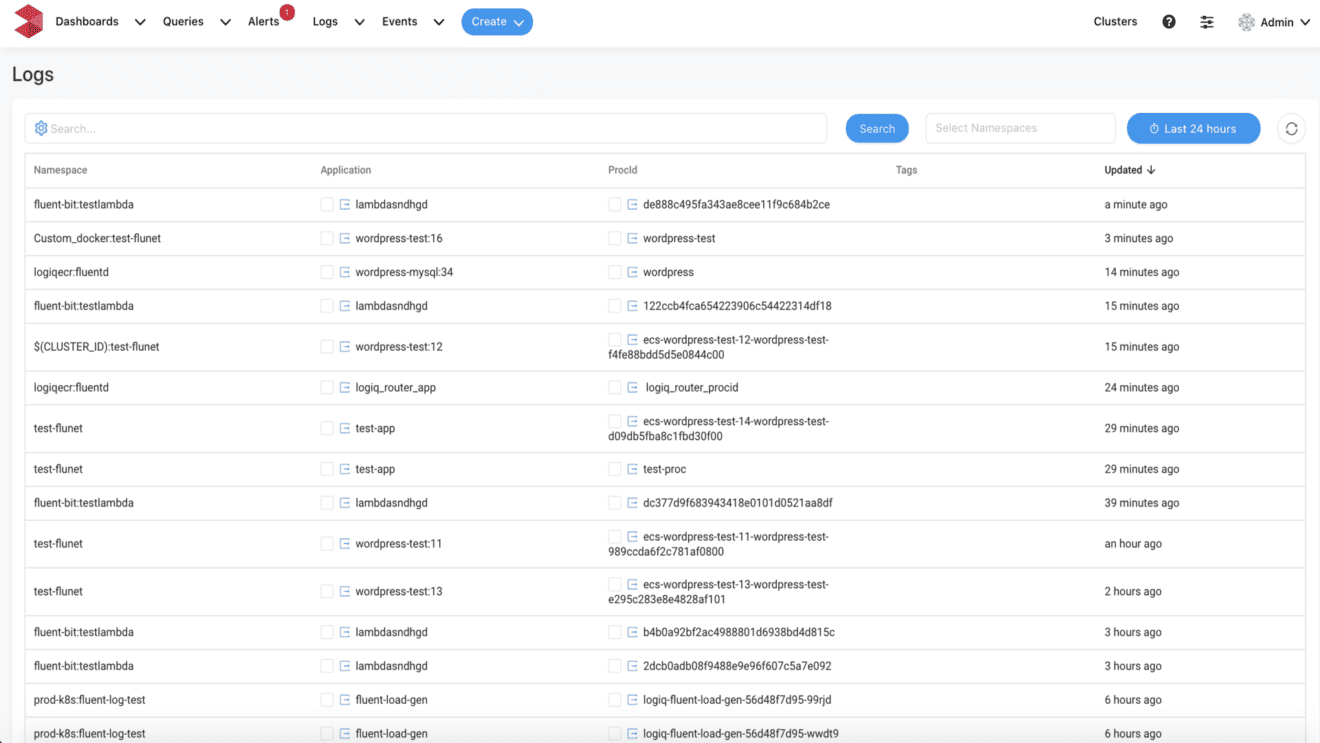Screen dimensions: 1320x743
Task: Check the logiq_router_app application checkbox
Action: pyautogui.click(x=327, y=387)
